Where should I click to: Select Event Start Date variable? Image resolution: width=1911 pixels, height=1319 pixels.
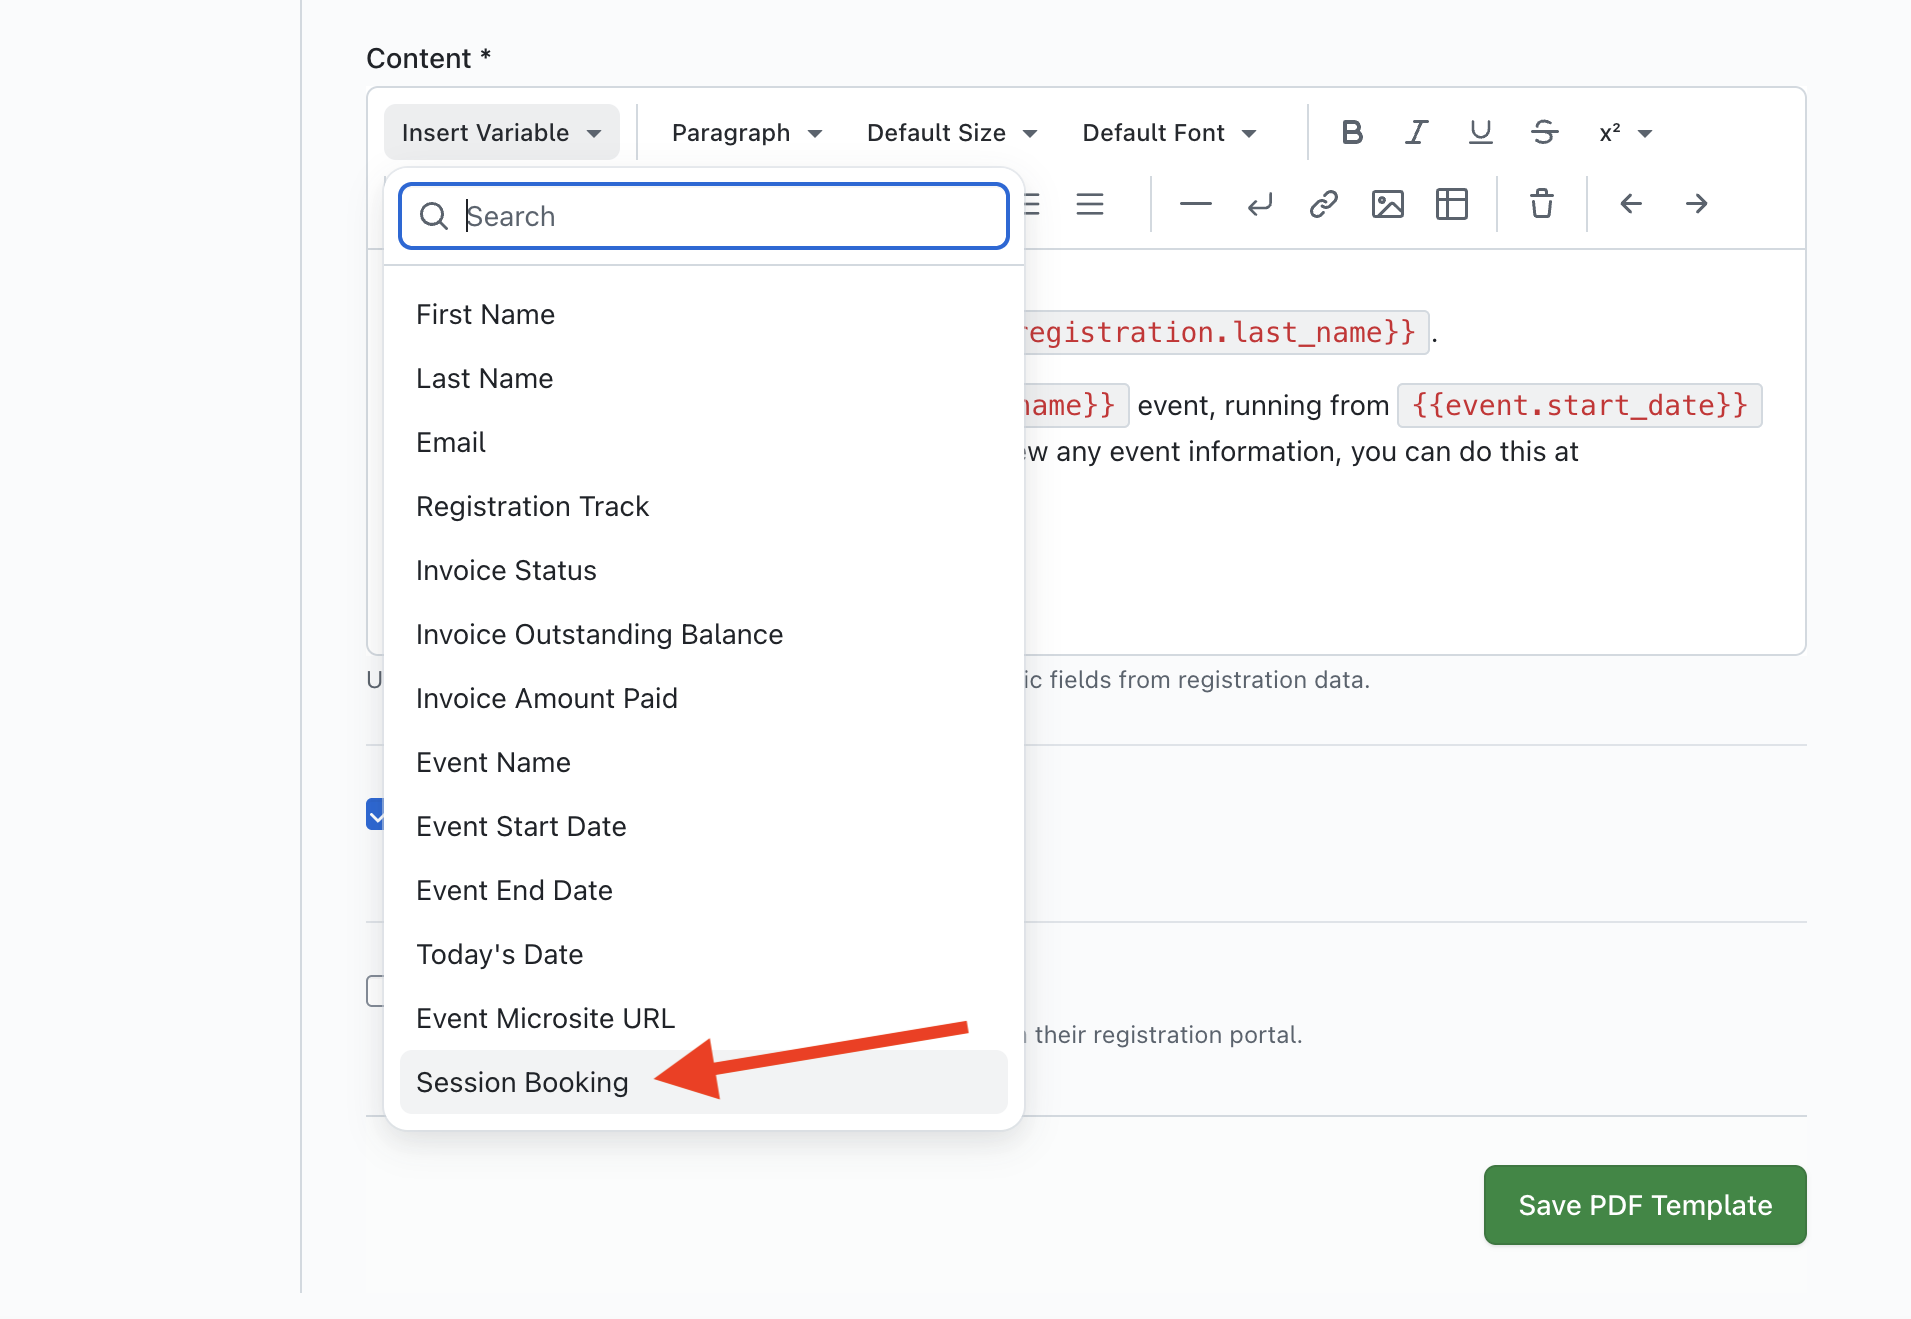point(703,826)
